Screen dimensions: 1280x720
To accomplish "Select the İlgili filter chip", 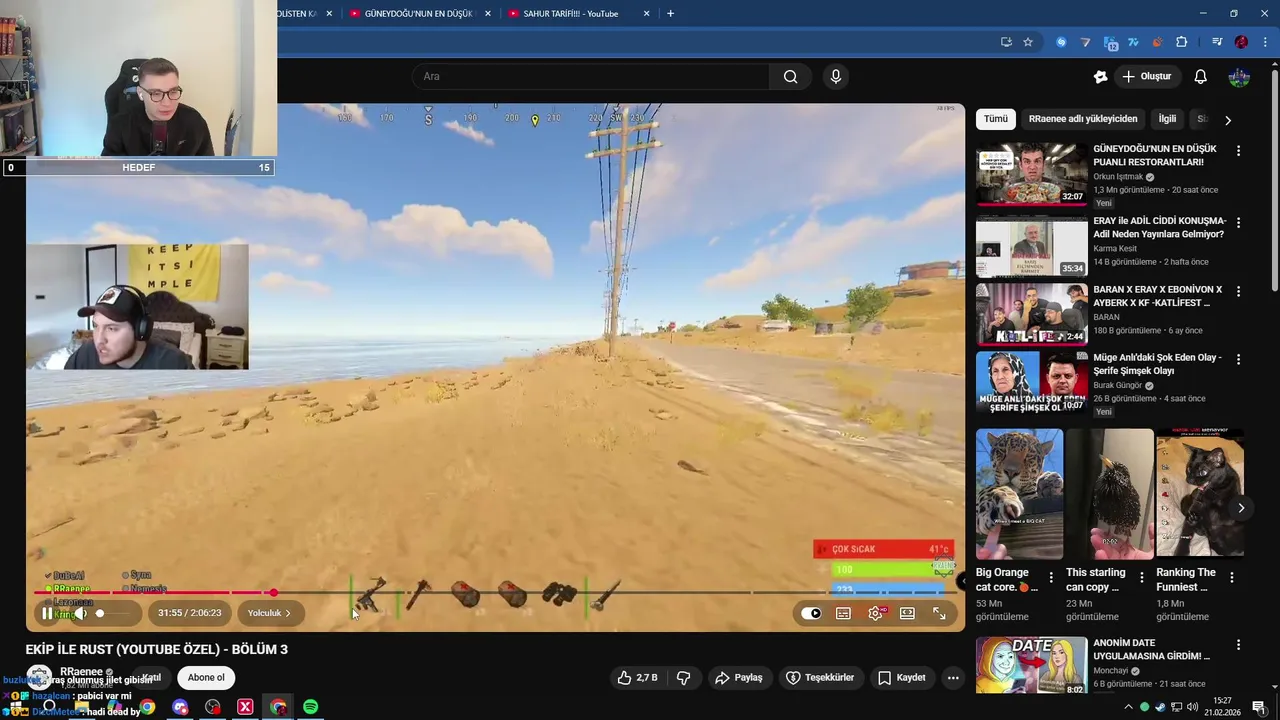I will point(1167,119).
